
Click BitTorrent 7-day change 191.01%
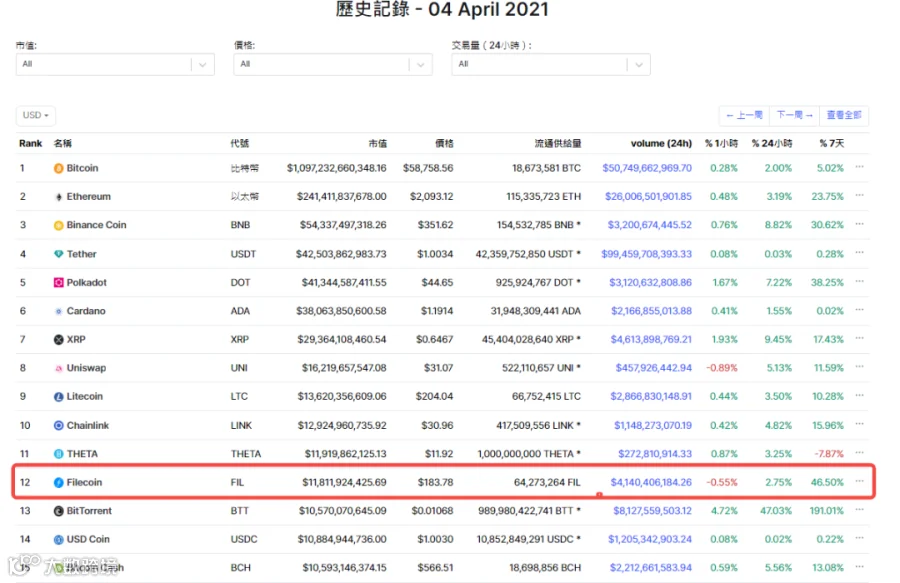tap(827, 511)
